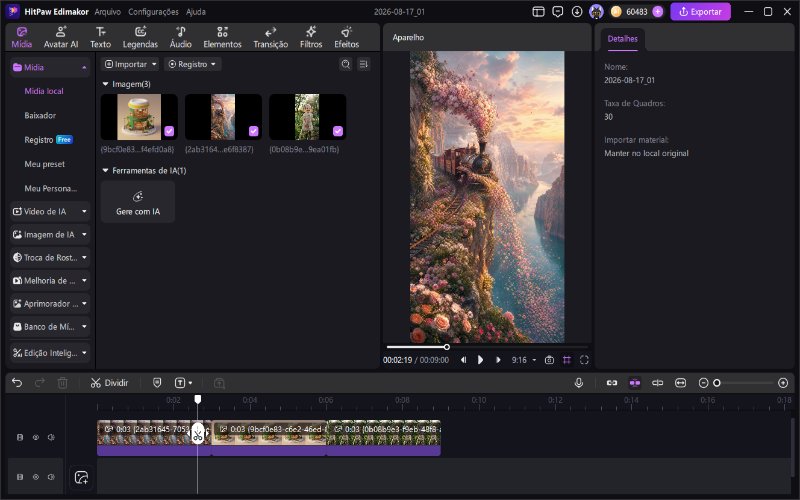Click the redo arrow icon

coord(39,383)
